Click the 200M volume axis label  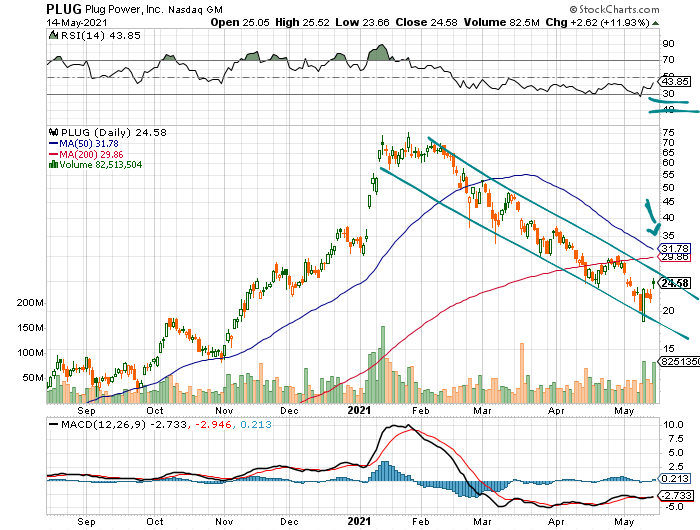tap(30, 303)
